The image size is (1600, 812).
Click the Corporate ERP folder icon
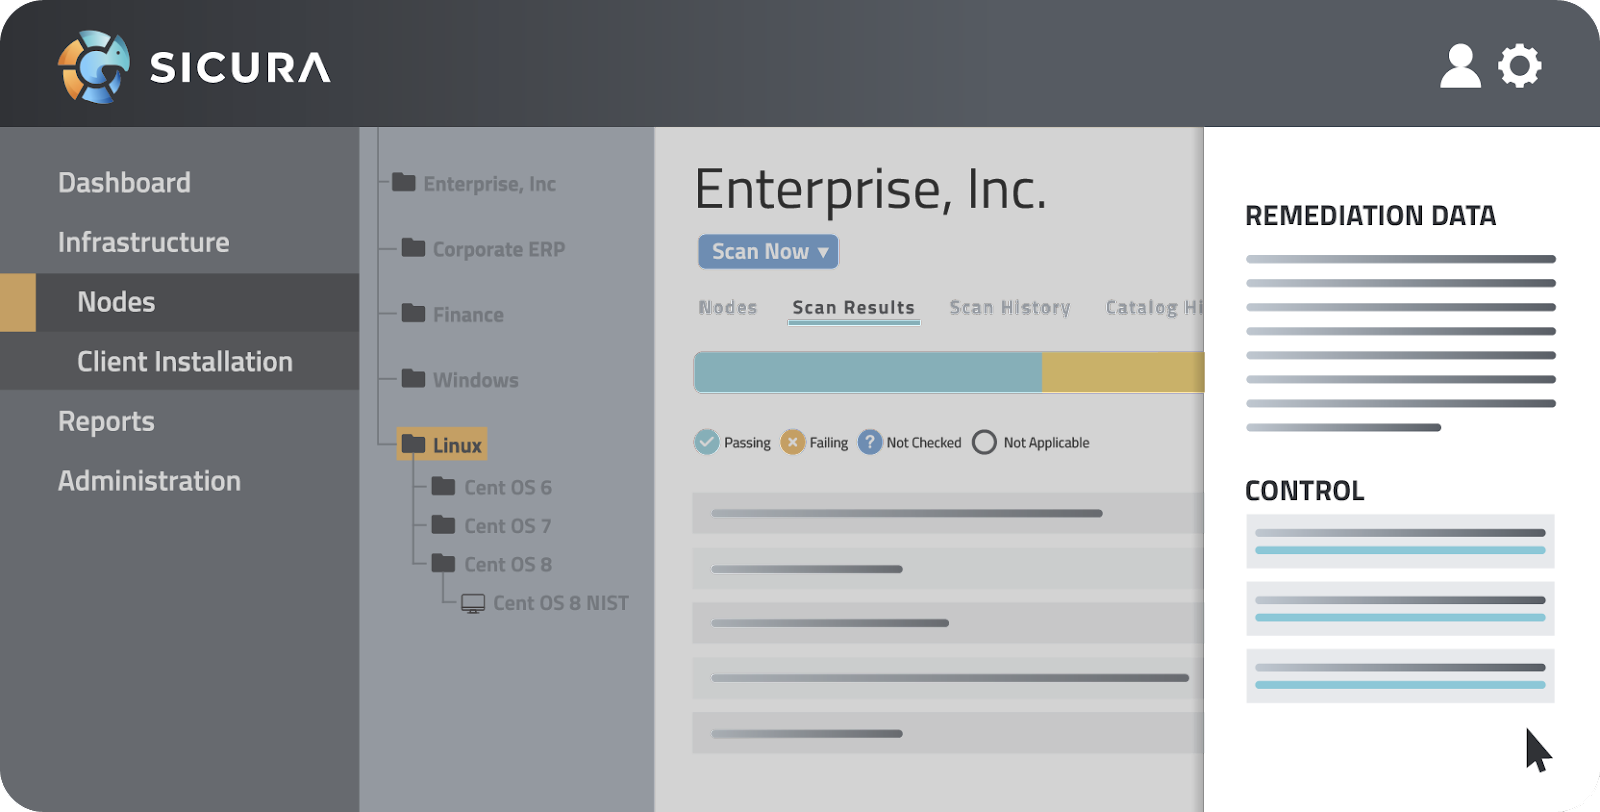click(413, 247)
